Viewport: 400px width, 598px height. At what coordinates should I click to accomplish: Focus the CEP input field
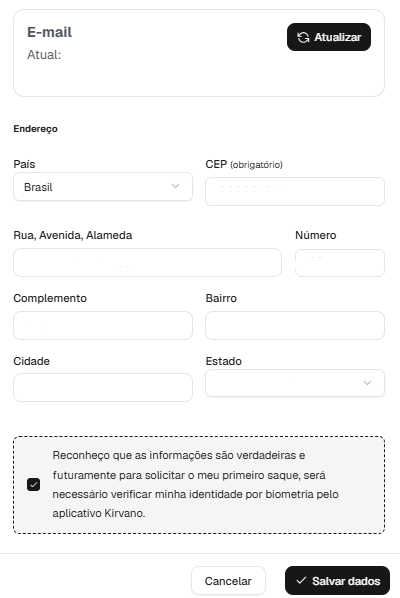[295, 191]
